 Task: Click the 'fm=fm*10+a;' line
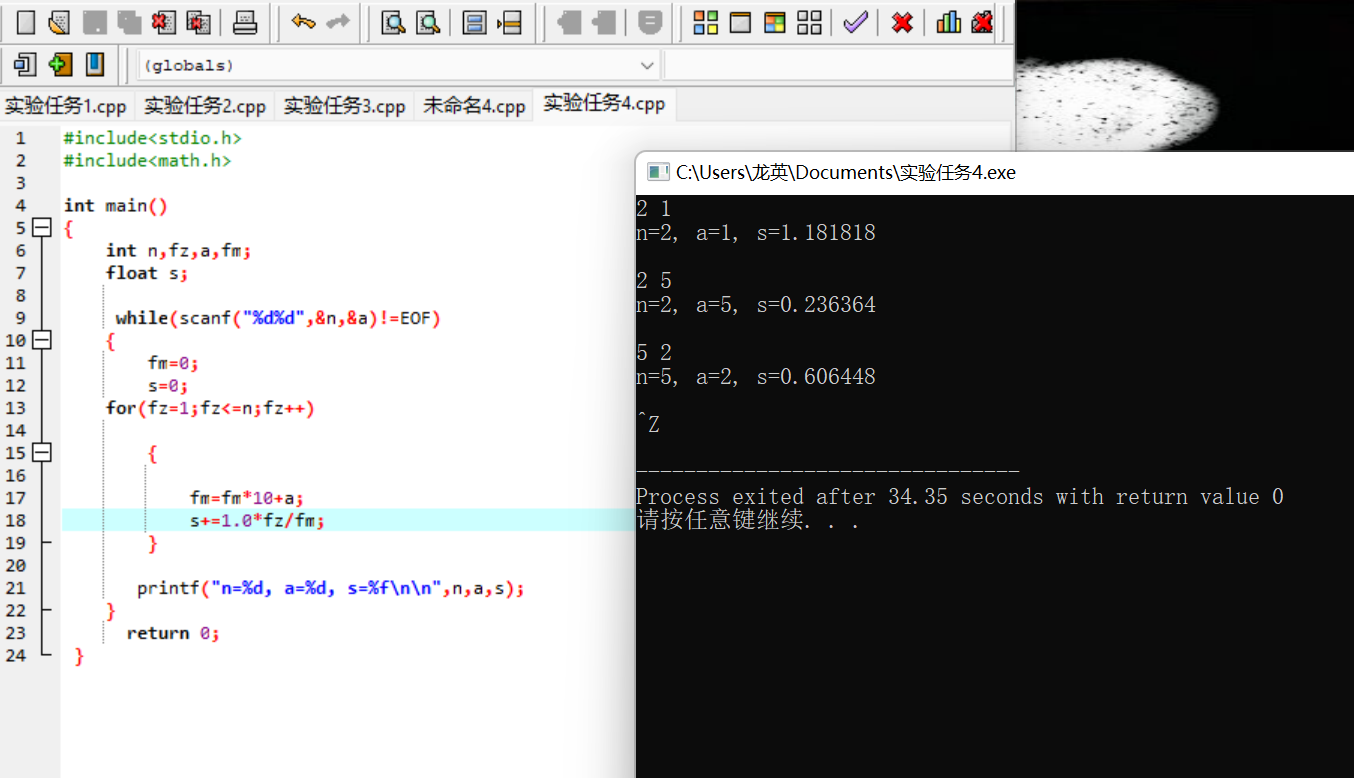[246, 498]
